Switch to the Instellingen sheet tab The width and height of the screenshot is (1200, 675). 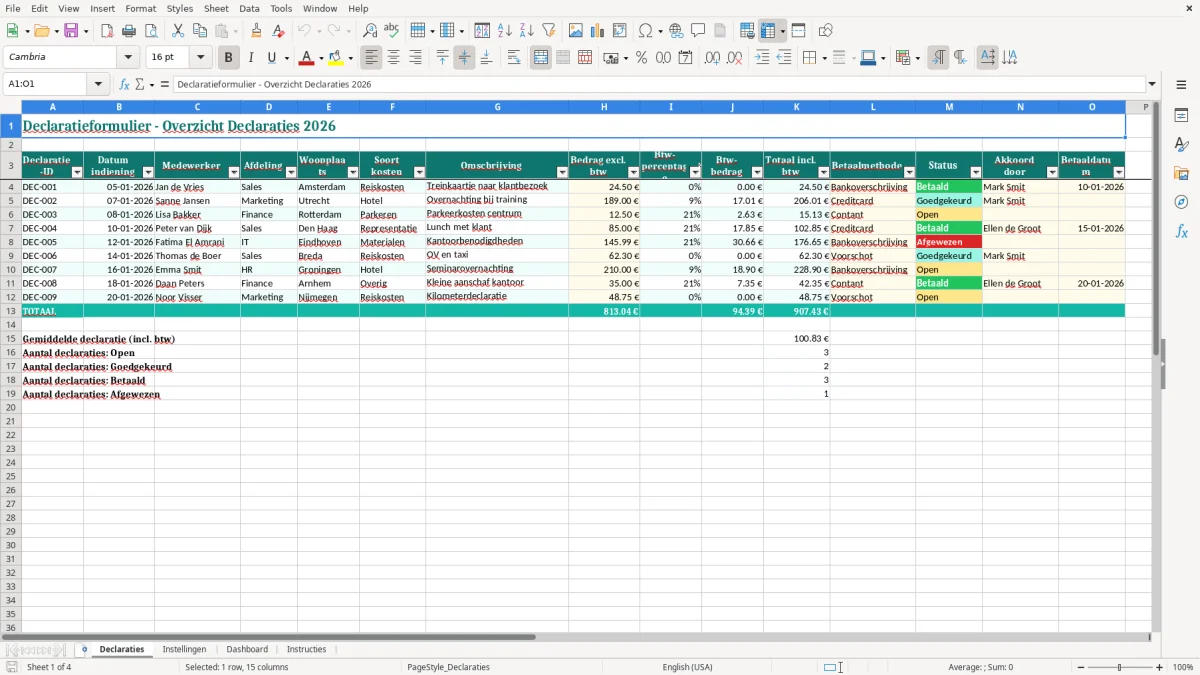point(184,649)
